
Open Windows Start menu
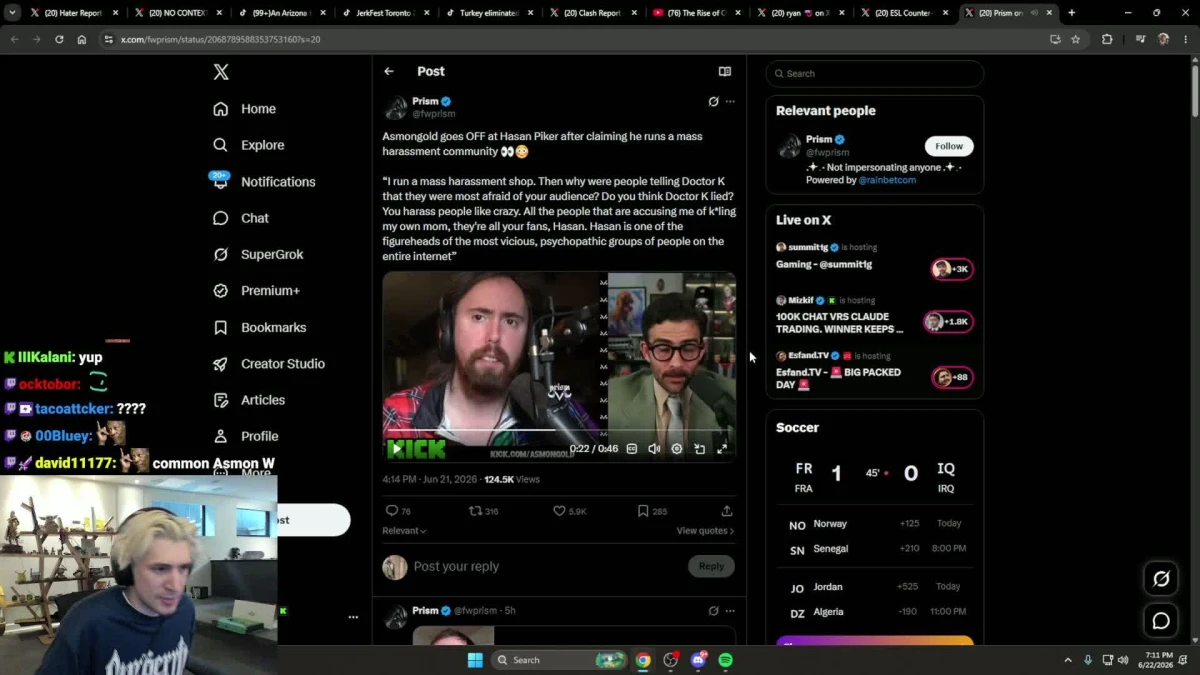[x=475, y=660]
